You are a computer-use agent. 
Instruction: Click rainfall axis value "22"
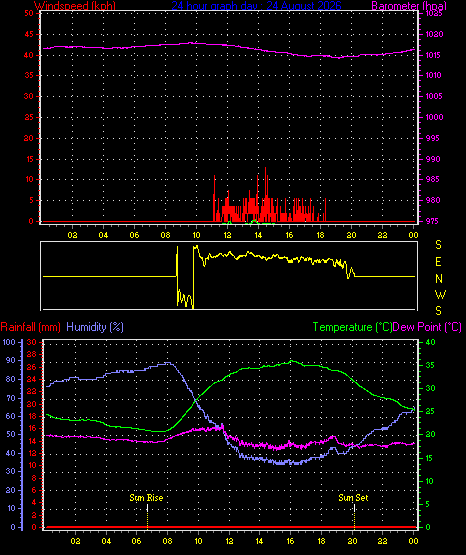tap(32, 391)
